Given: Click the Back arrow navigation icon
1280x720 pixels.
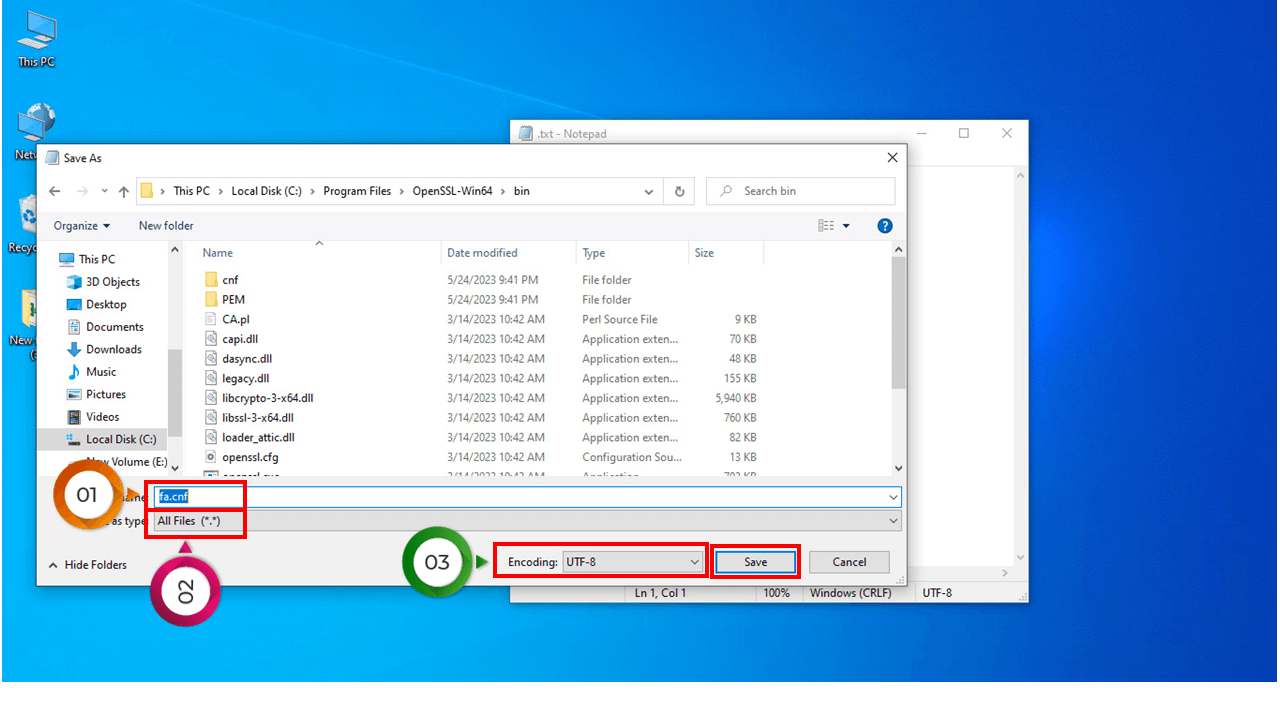Looking at the screenshot, I should [x=55, y=191].
